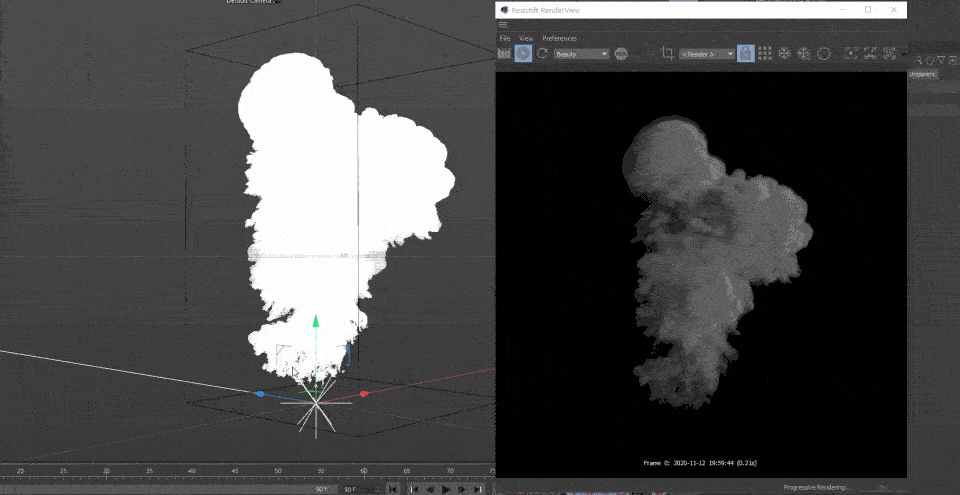Open the Beauty AOV dropdown

pos(581,53)
